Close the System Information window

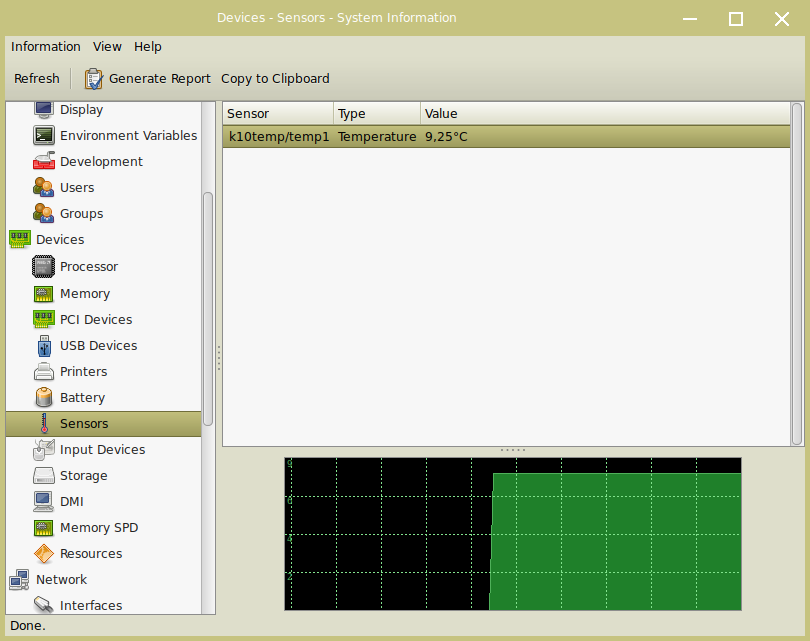[782, 19]
